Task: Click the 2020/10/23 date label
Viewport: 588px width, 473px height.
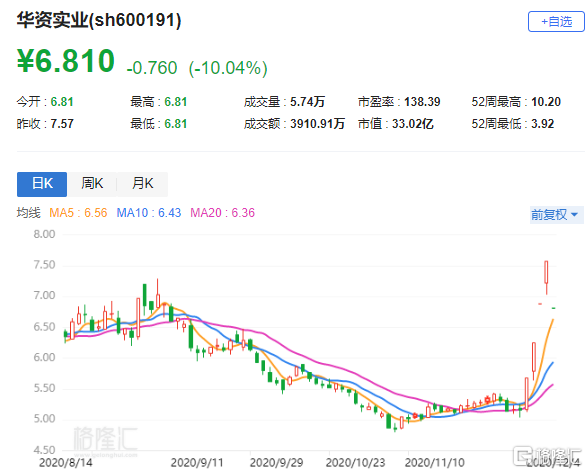Action: [x=356, y=463]
